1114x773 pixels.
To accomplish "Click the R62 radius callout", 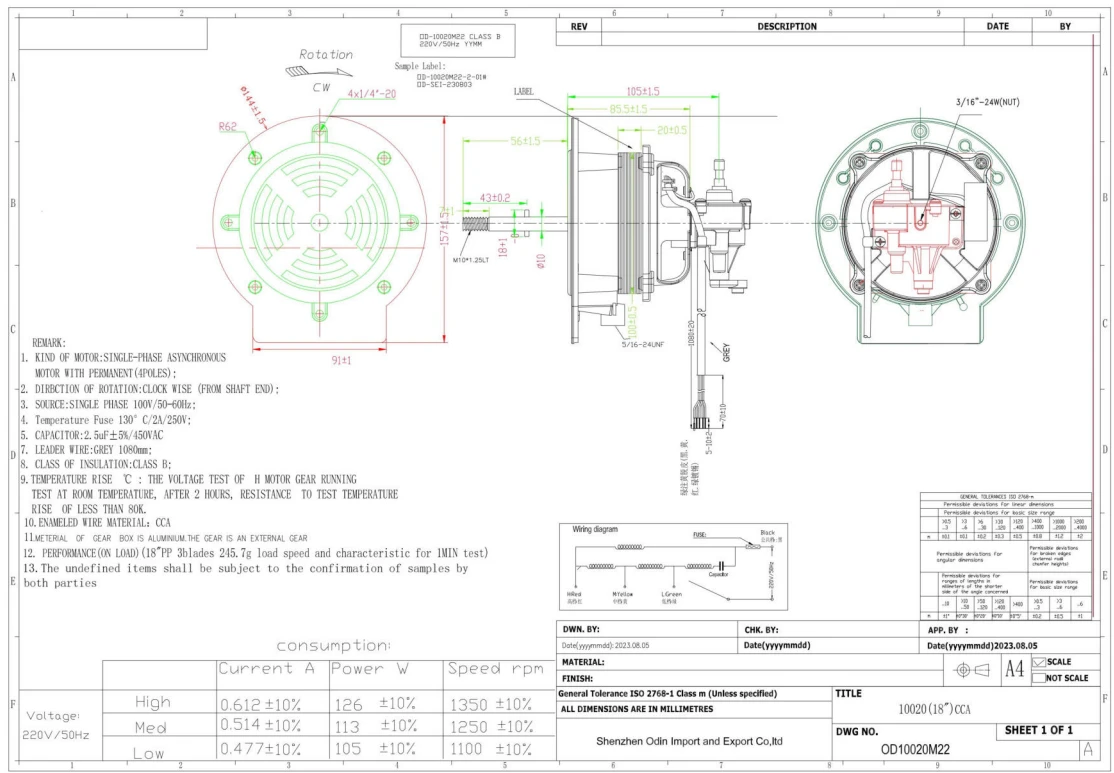I will pyautogui.click(x=227, y=127).
